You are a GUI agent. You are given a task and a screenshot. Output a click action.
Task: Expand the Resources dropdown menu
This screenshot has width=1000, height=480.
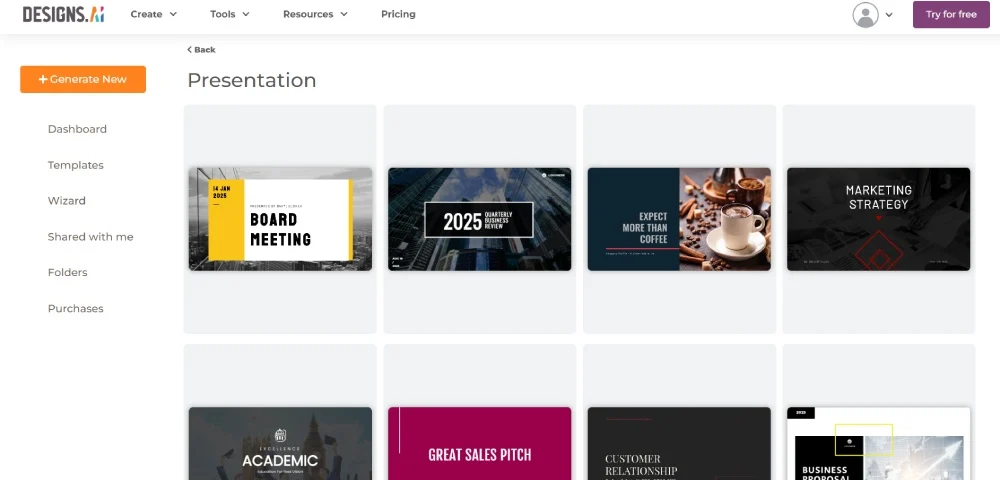pos(315,15)
